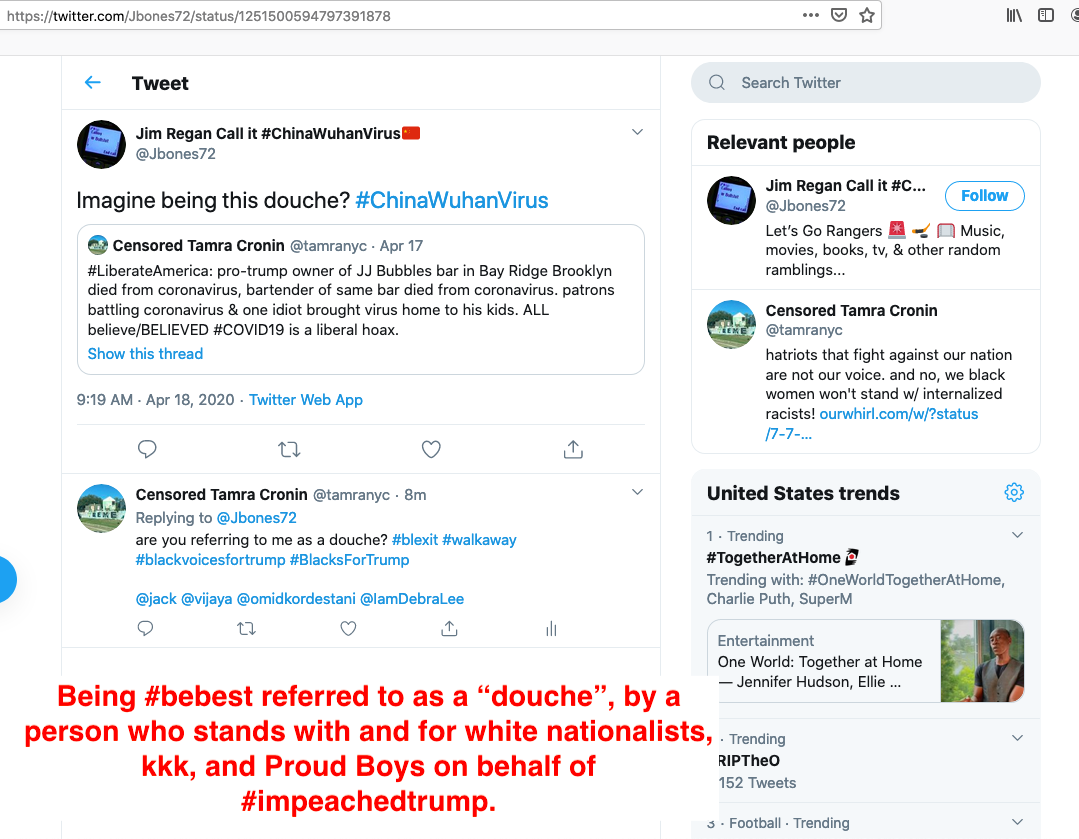Like the reply from Censored Tamra Cronin

tap(348, 629)
